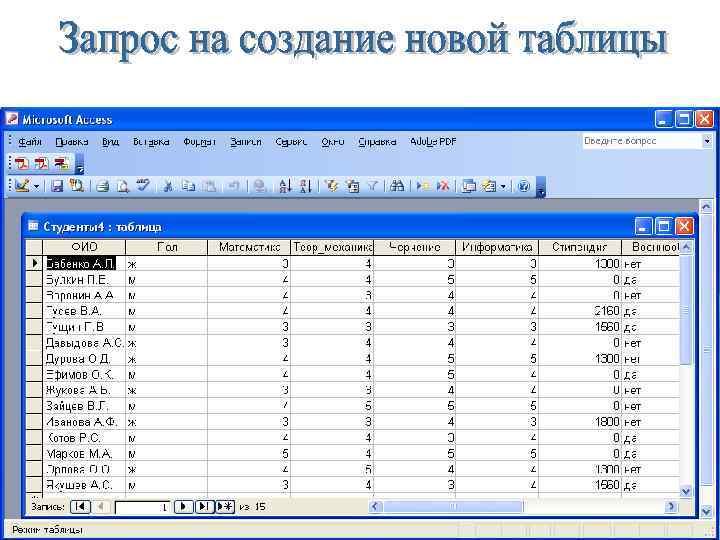The image size is (720, 540).
Task: Click the row selector for Бабенко А.Л.
Action: 34,264
